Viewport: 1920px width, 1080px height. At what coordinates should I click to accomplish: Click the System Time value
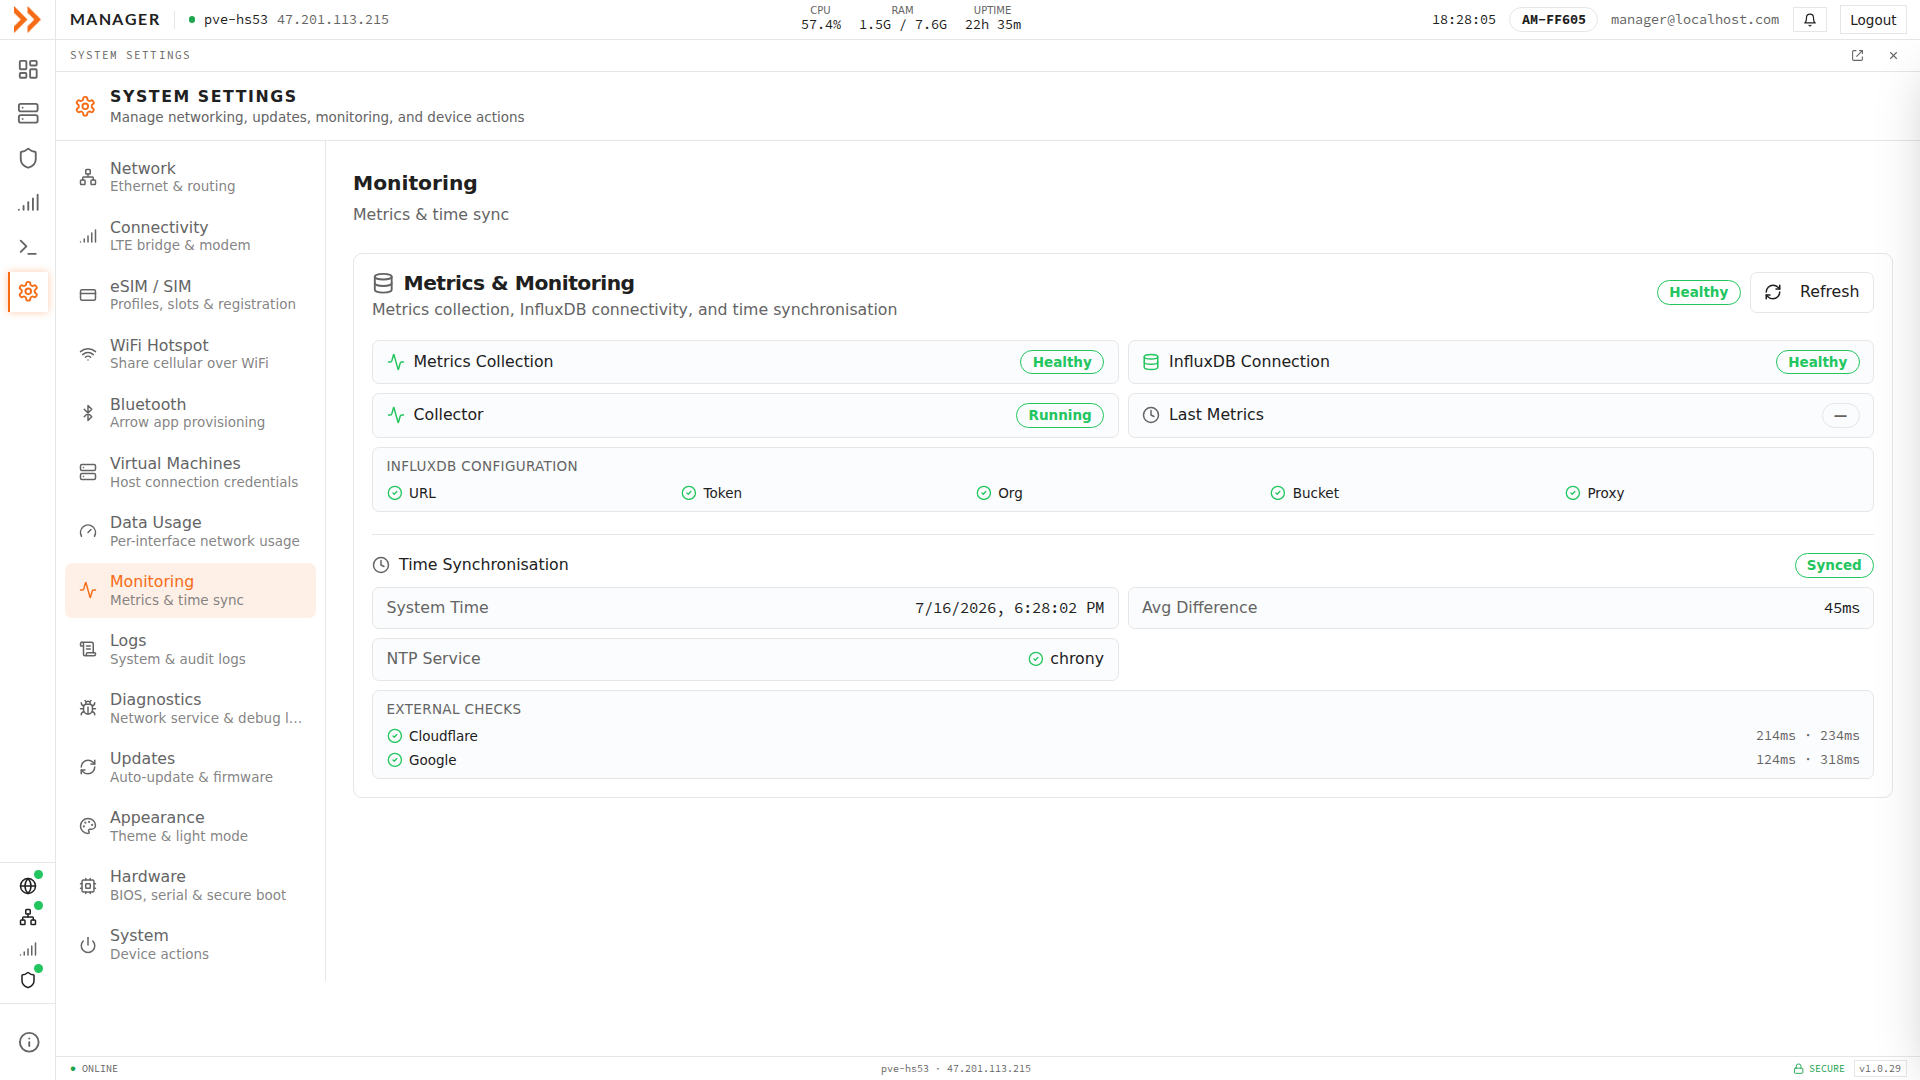click(x=1009, y=608)
